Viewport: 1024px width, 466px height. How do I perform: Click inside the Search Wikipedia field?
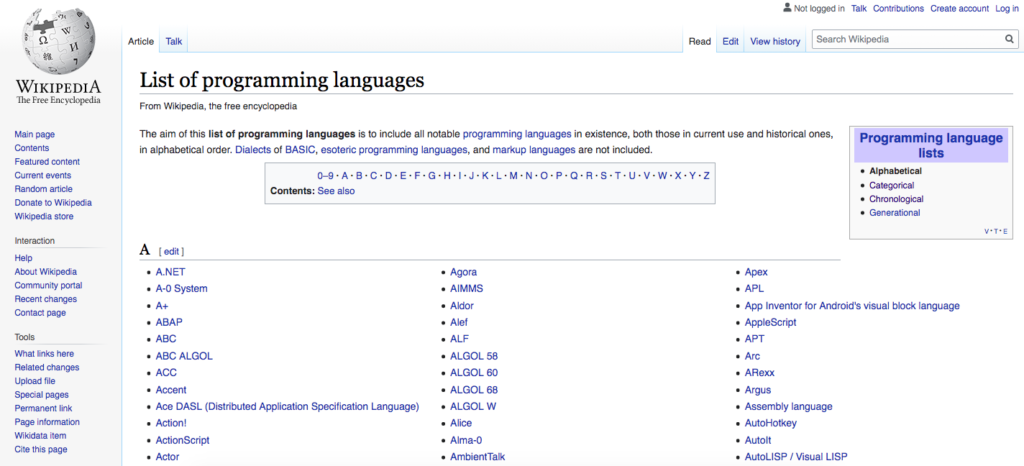pyautogui.click(x=905, y=40)
